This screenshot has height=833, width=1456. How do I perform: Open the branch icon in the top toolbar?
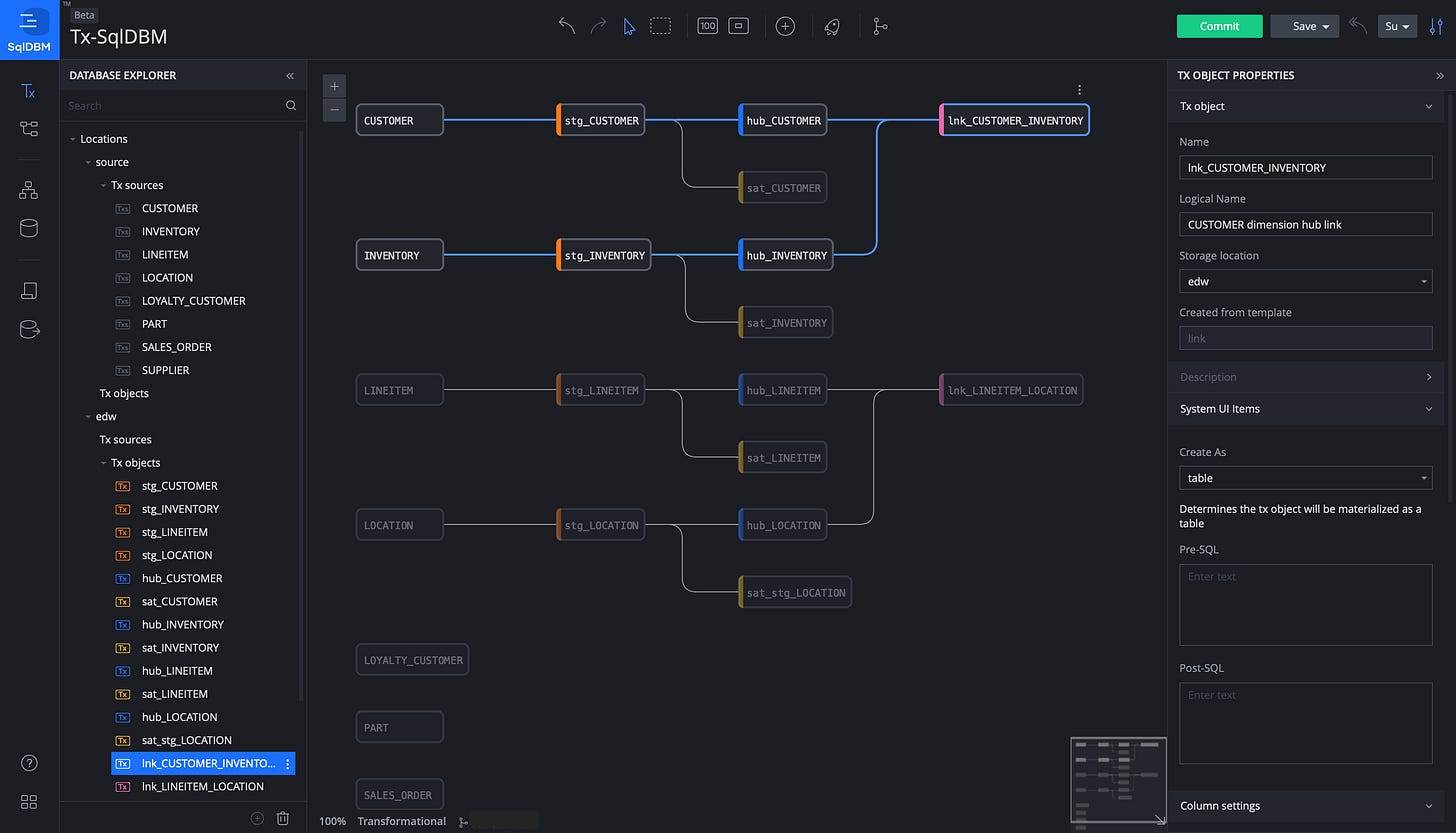point(880,26)
